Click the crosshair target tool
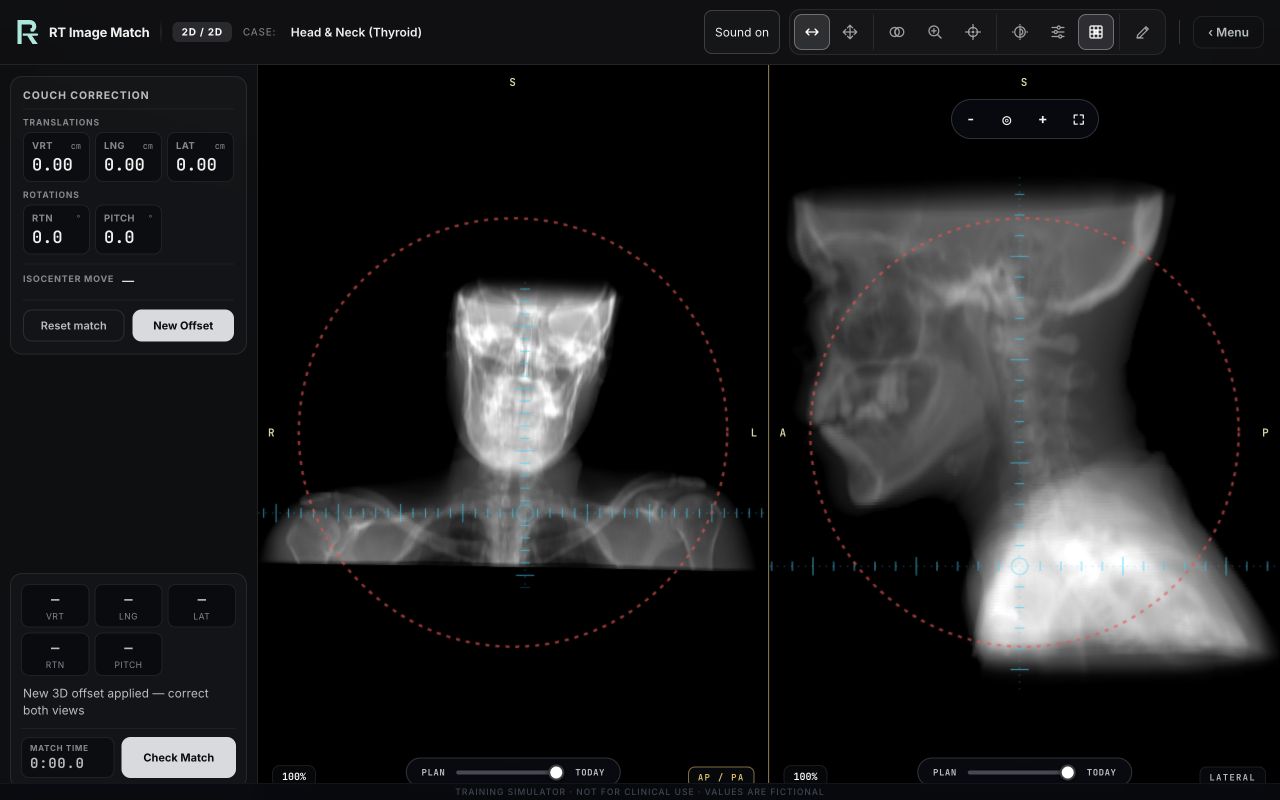Viewport: 1280px width, 800px height. click(973, 32)
